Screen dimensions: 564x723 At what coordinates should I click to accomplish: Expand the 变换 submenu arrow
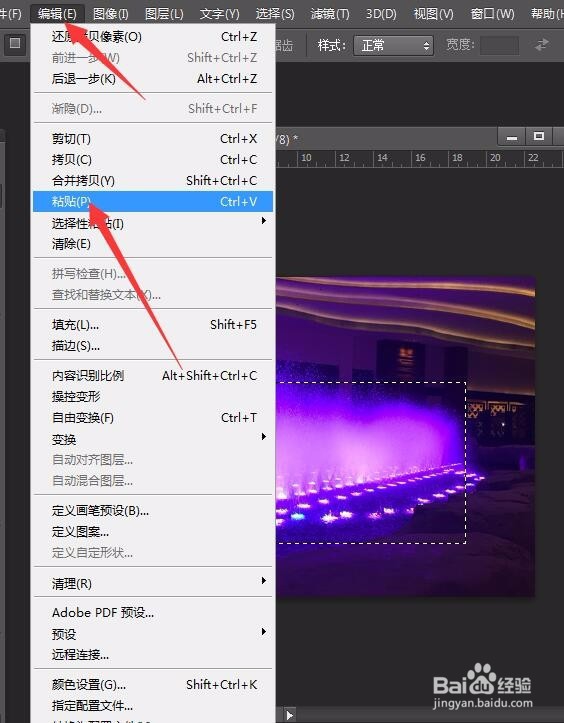264,436
